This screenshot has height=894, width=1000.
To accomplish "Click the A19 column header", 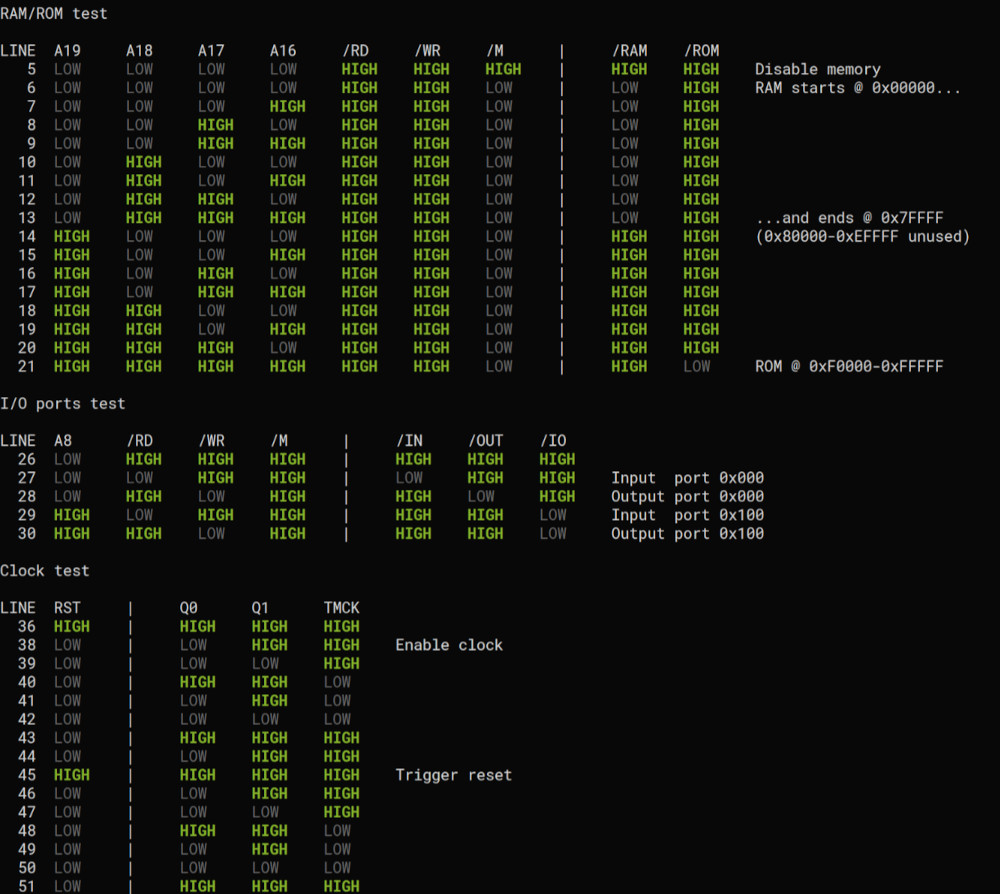I will pos(67,50).
